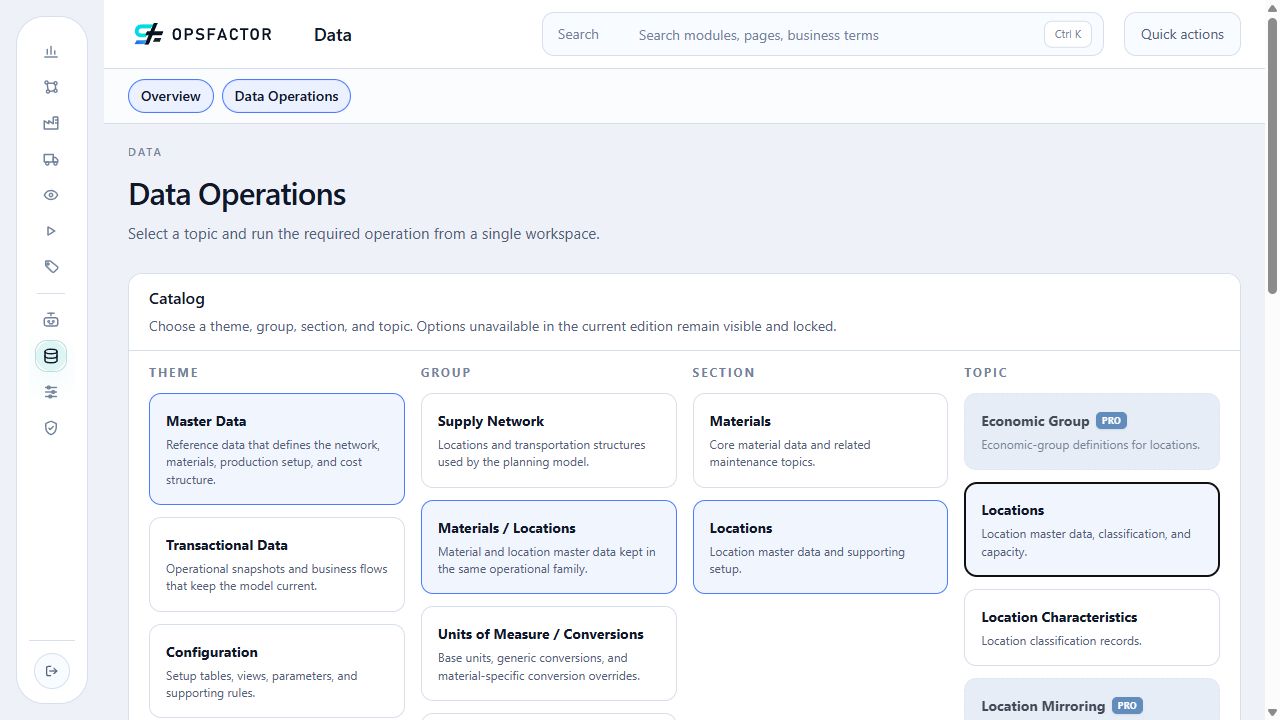Click the Opsfactor logo
The width and height of the screenshot is (1280, 720).
[203, 34]
